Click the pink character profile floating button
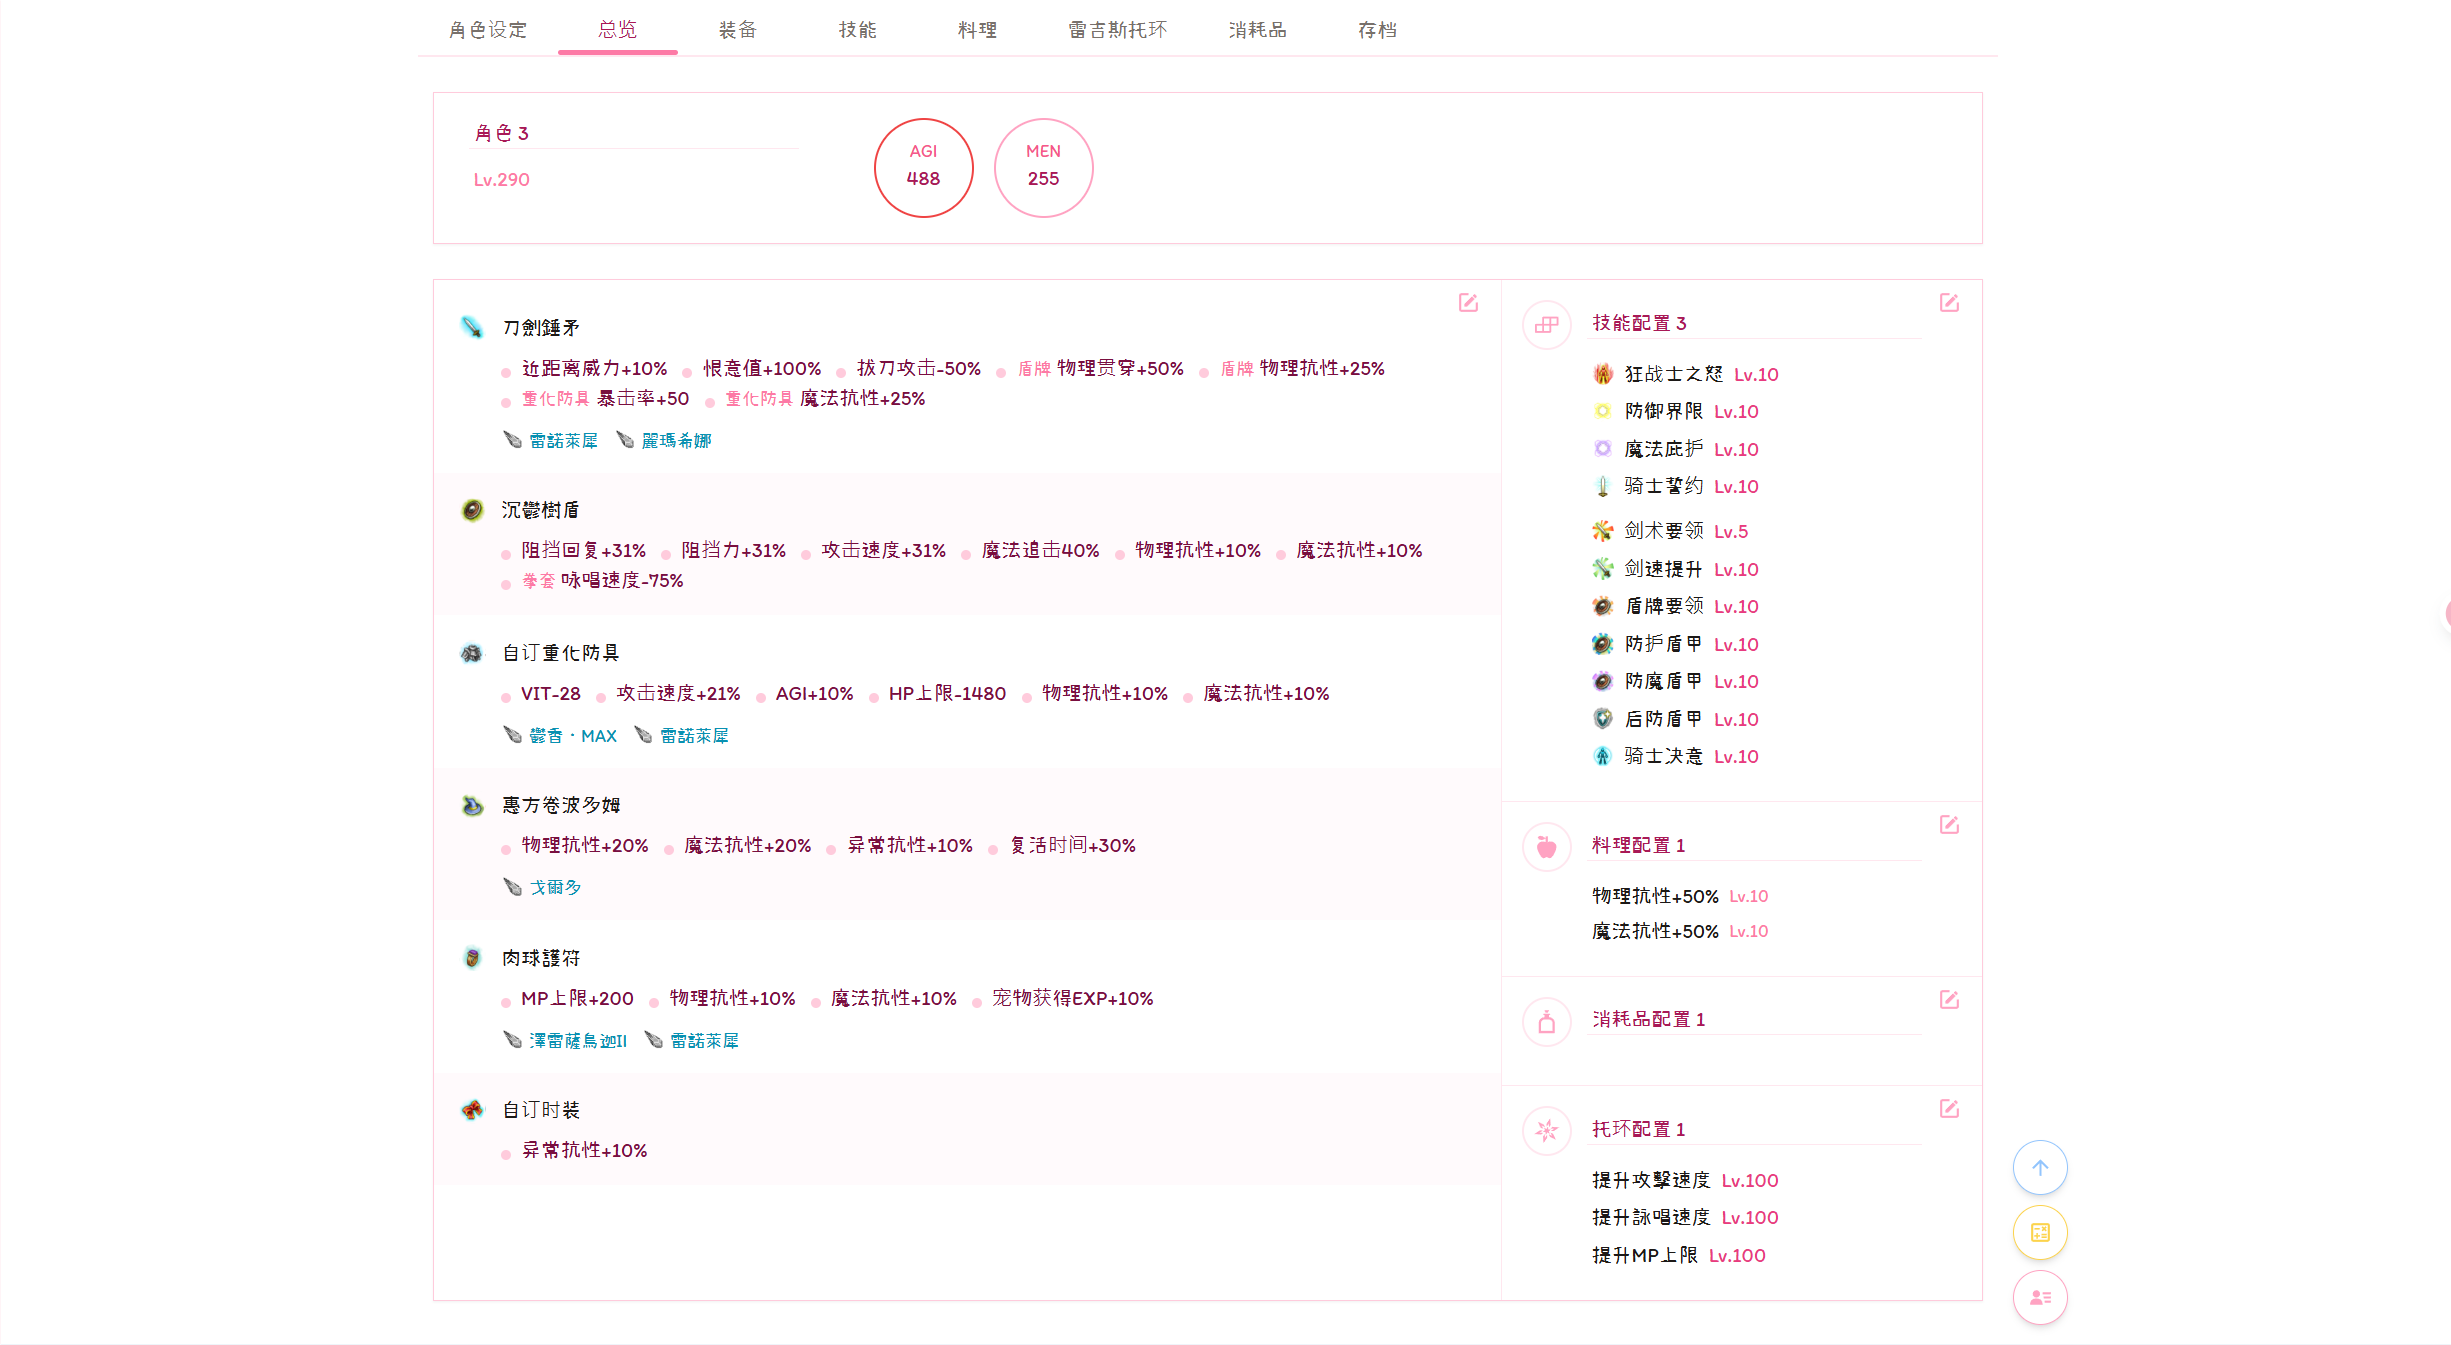2451x1345 pixels. [x=2040, y=1298]
